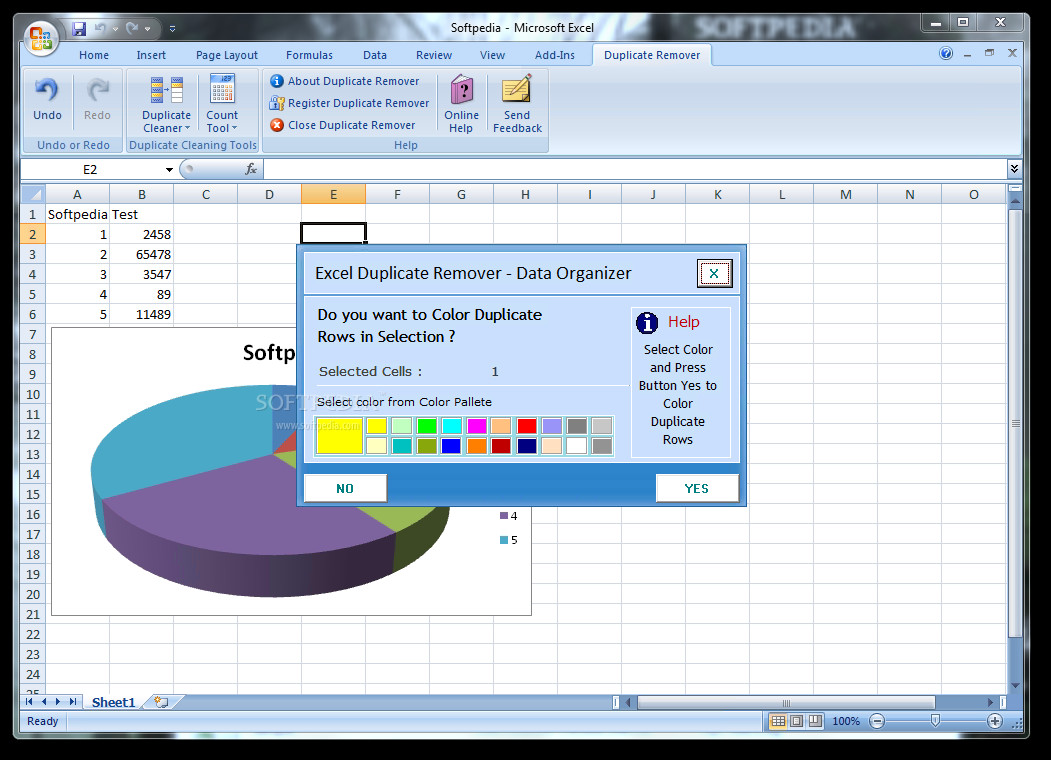Select the row 4 header
Image resolution: width=1051 pixels, height=760 pixels.
33,274
